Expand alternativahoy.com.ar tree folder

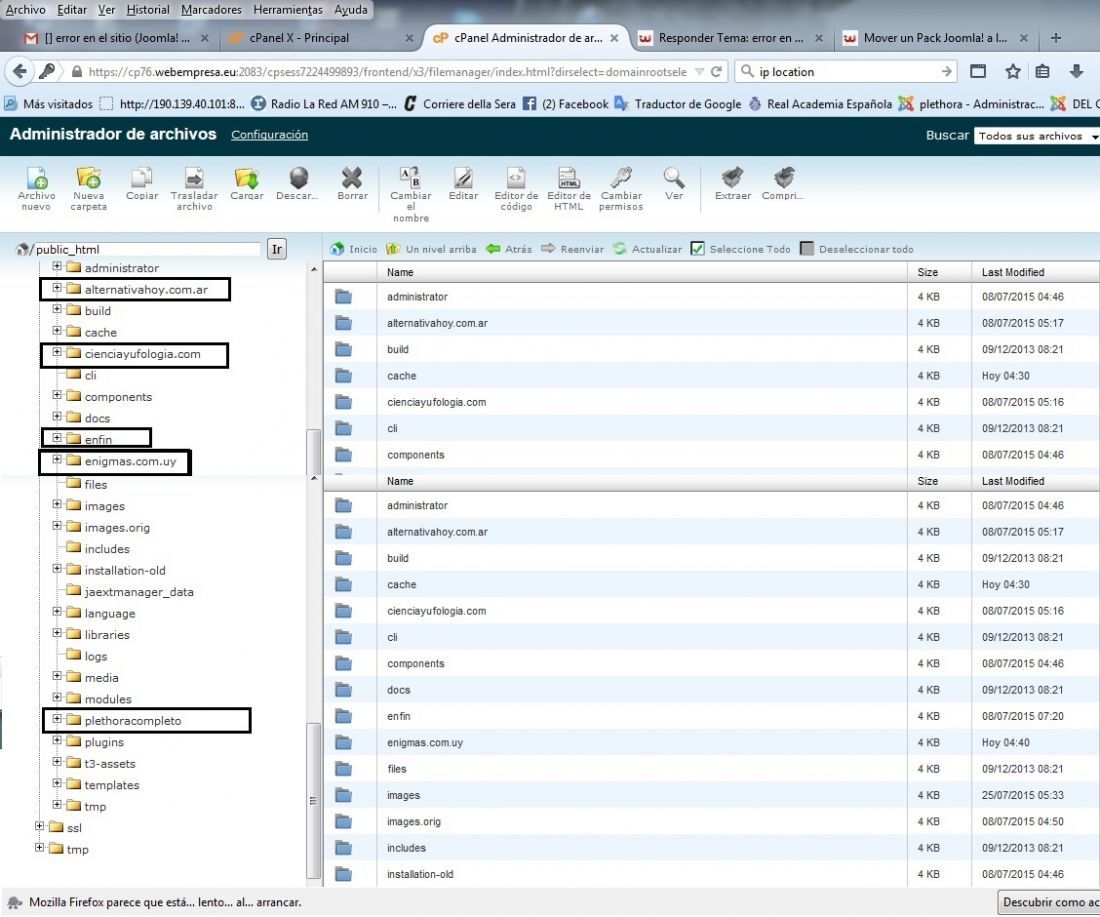click(x=57, y=288)
